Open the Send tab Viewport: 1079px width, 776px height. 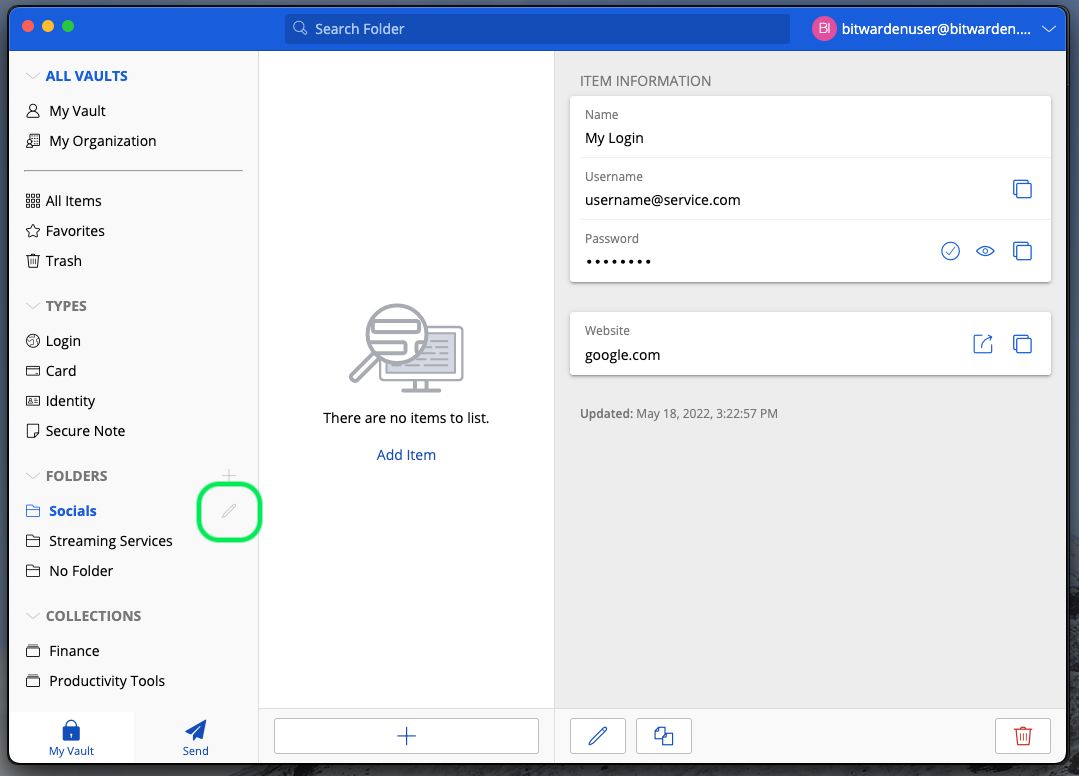[x=195, y=737]
